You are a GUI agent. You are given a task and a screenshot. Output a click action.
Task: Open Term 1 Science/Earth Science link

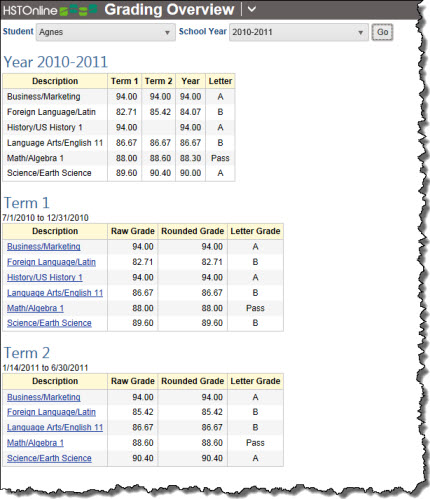49,323
